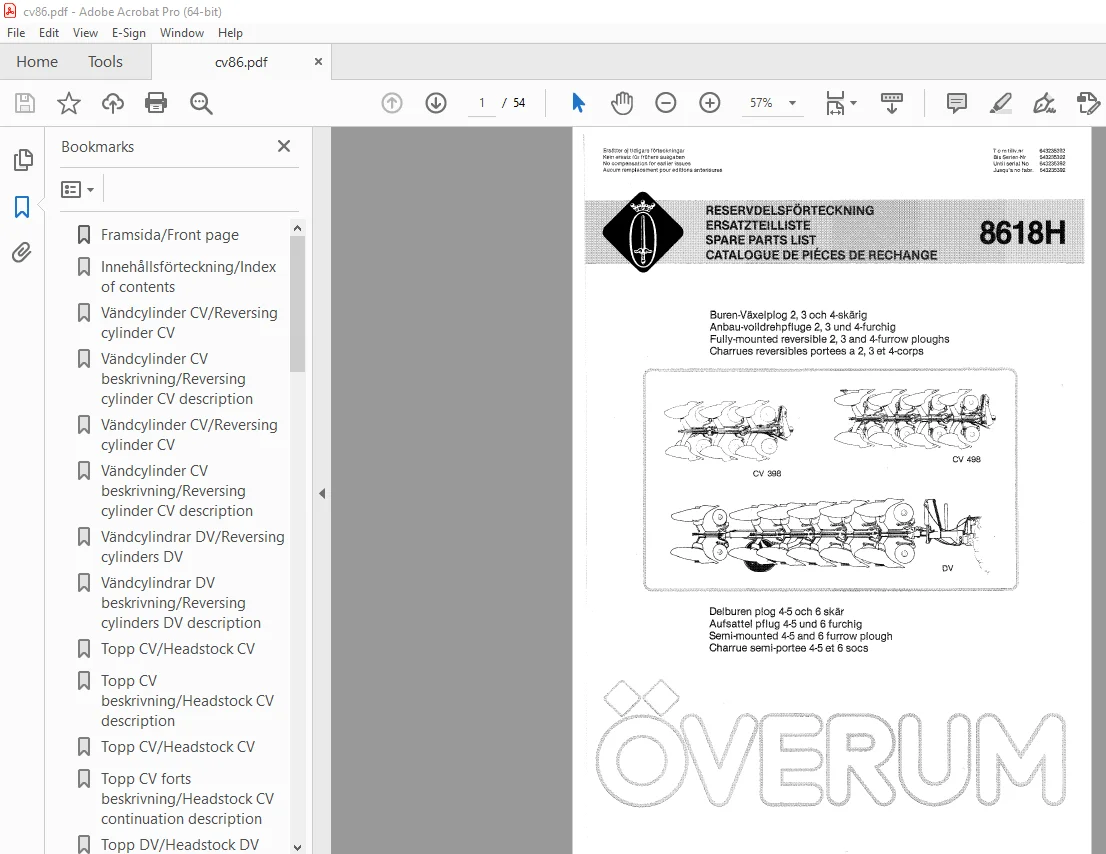Open the E-Sign menu

pyautogui.click(x=129, y=32)
